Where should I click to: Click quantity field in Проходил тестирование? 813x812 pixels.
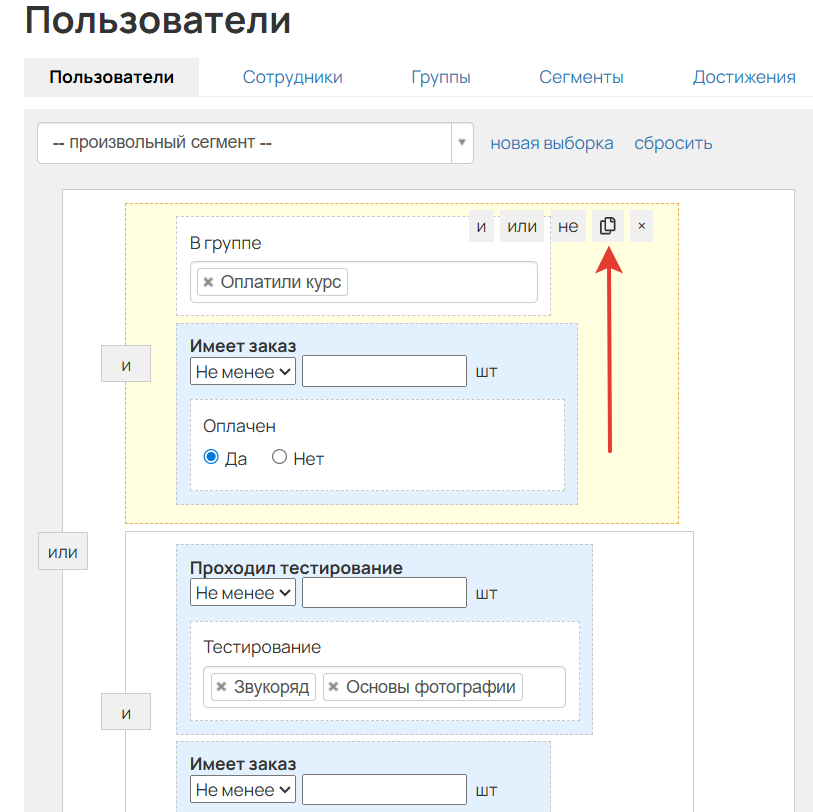384,593
